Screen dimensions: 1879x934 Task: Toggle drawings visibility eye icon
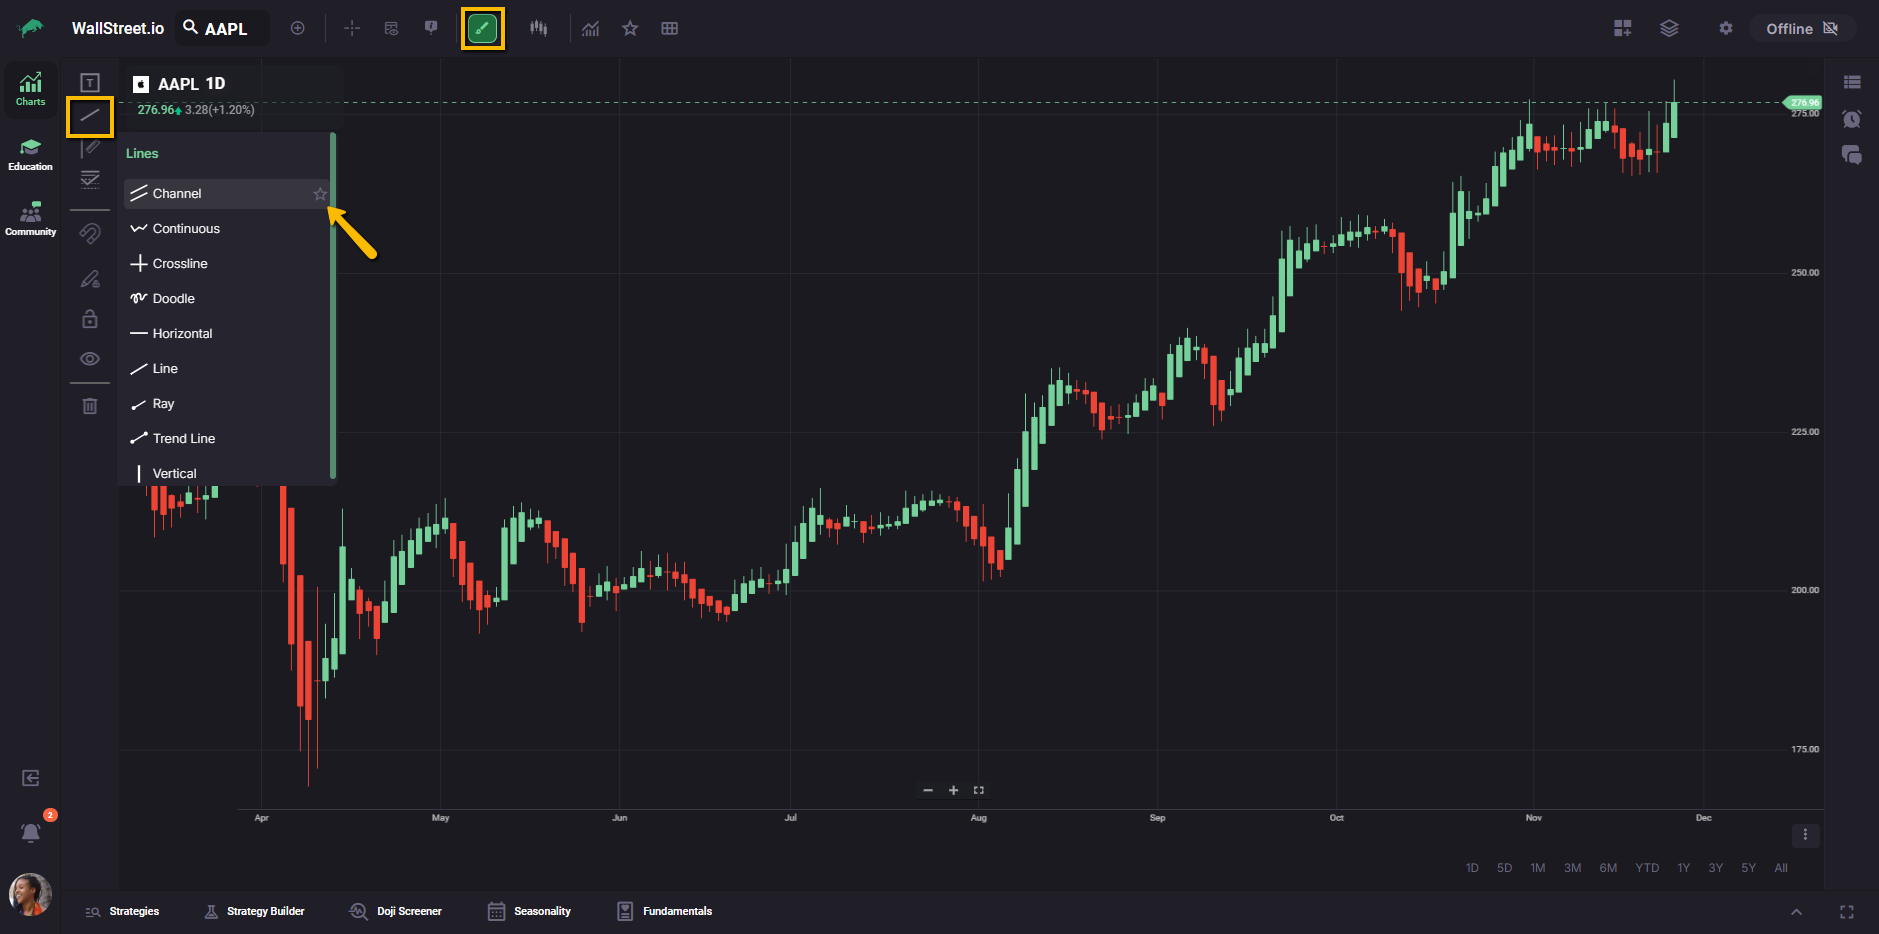(x=90, y=359)
